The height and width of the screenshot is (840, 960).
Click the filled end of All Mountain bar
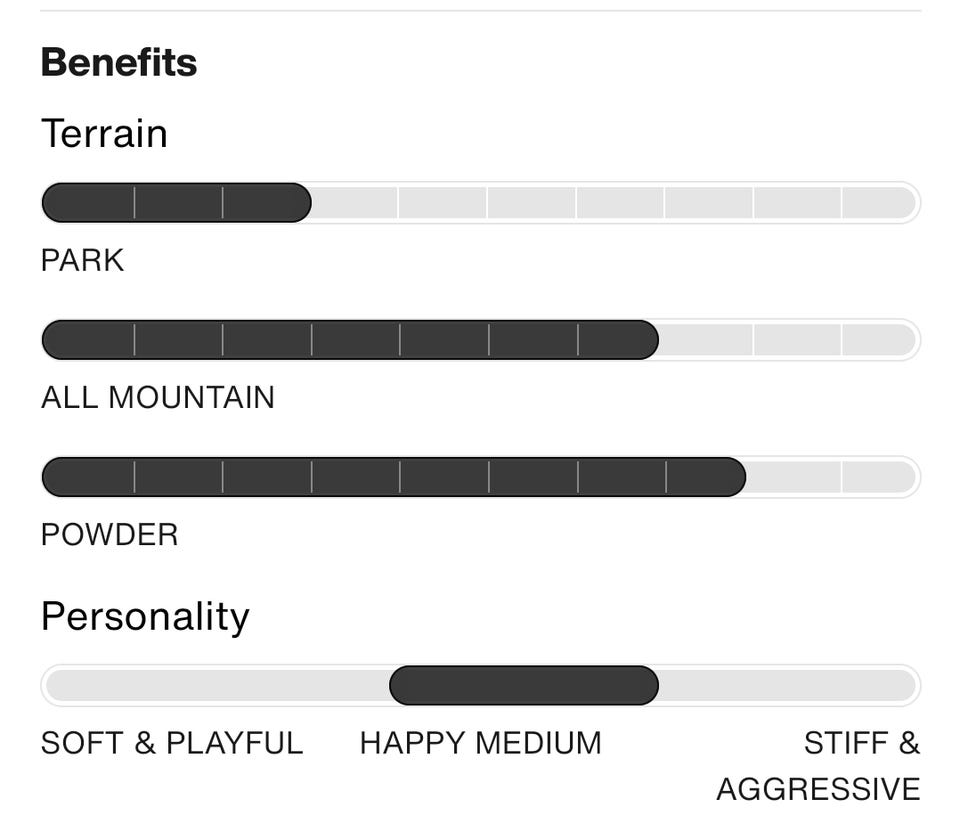(618, 340)
